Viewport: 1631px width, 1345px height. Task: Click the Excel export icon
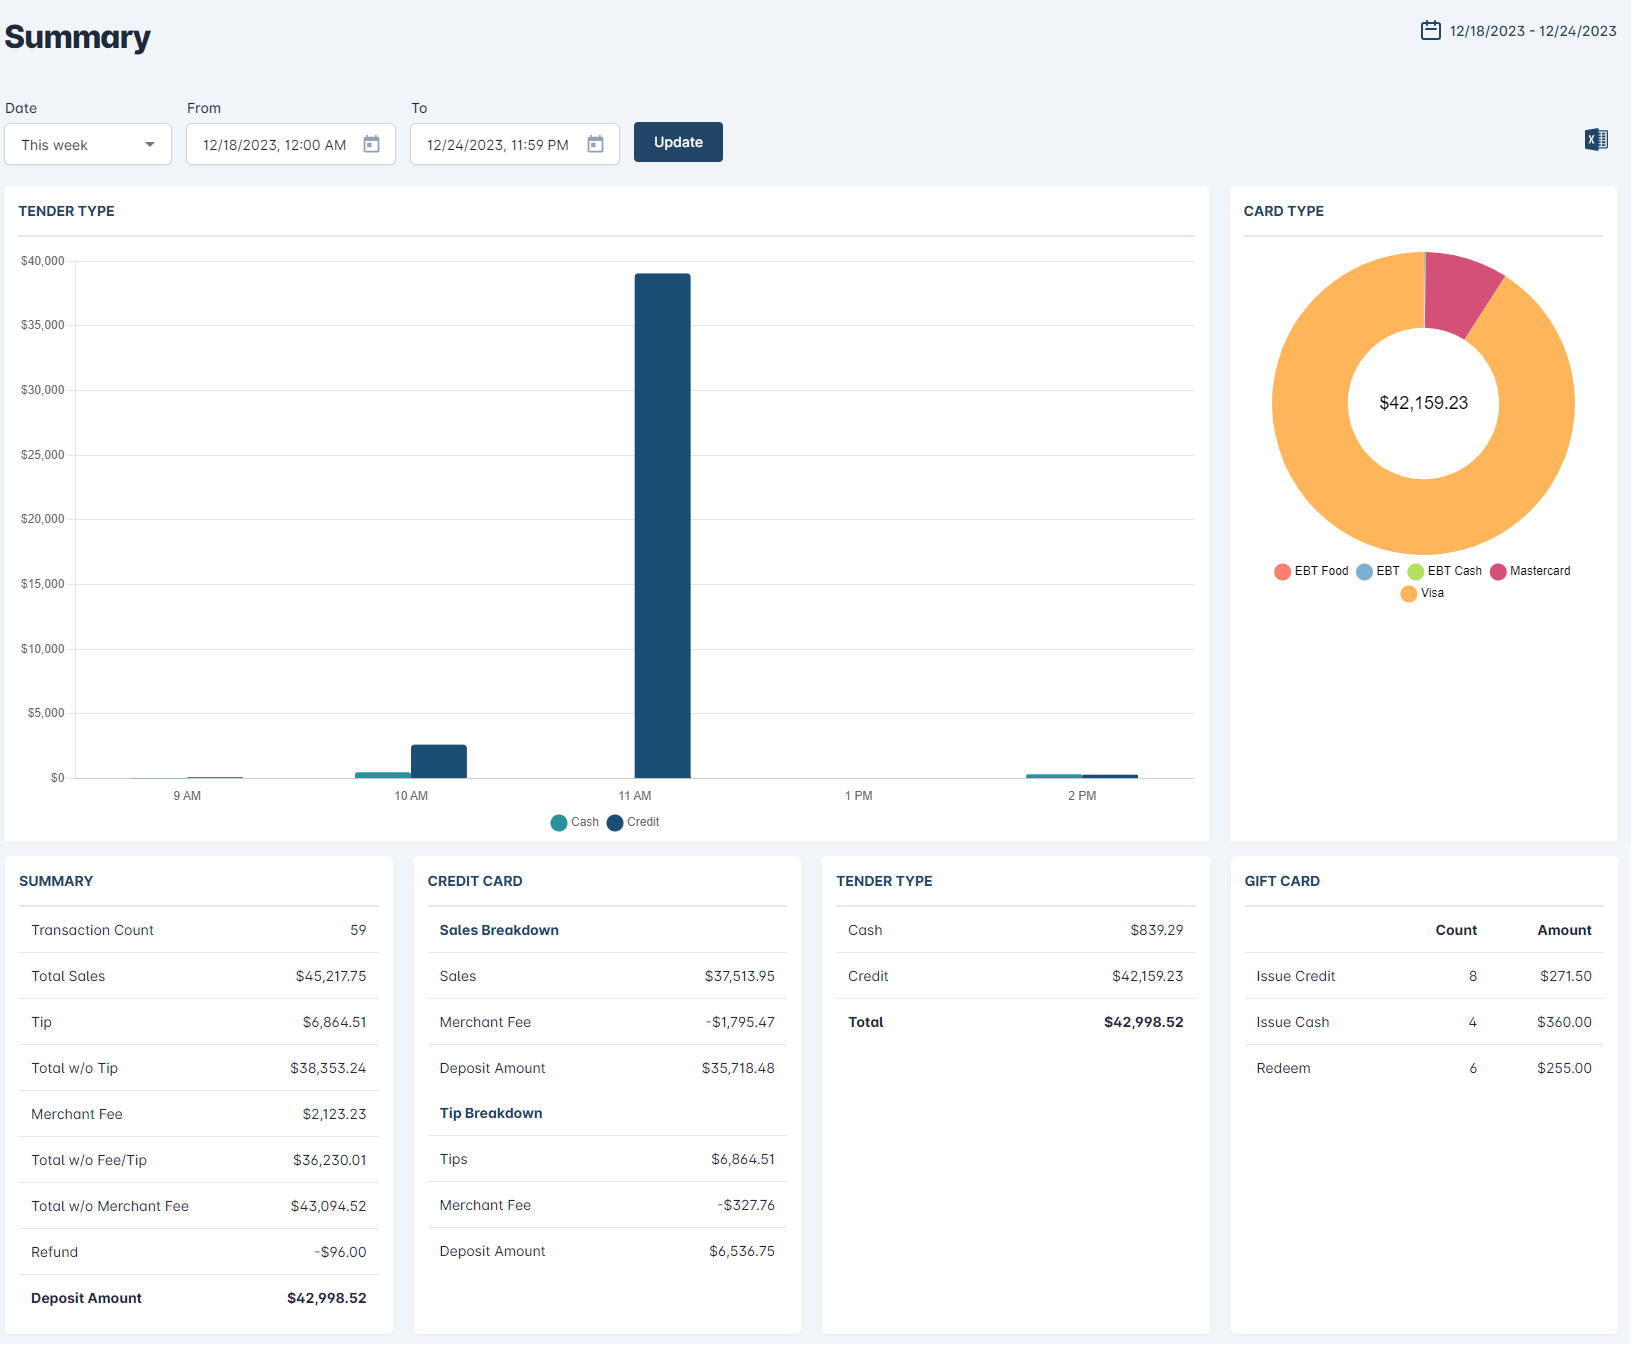click(1596, 140)
